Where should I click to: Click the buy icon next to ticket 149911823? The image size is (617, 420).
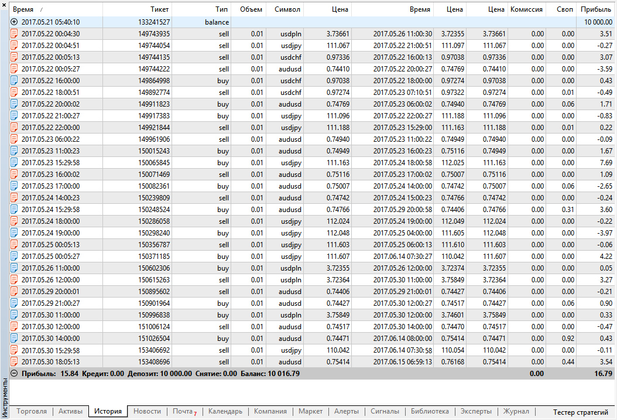pyautogui.click(x=14, y=104)
